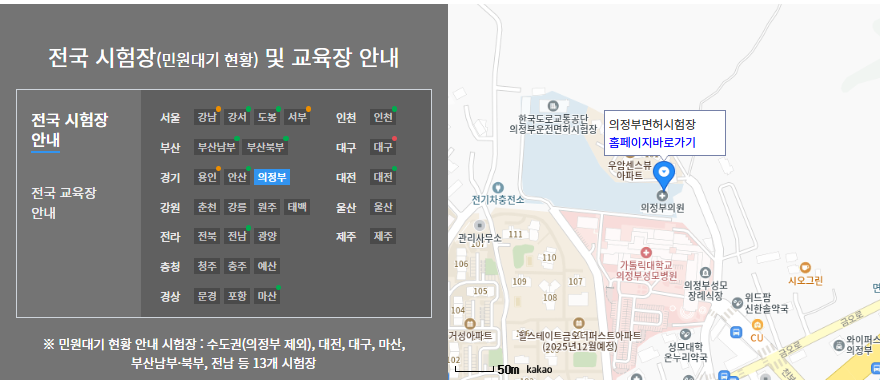This screenshot has height=387, width=883.
Task: Click the 관리사무소 office icon
Action: pos(480,226)
